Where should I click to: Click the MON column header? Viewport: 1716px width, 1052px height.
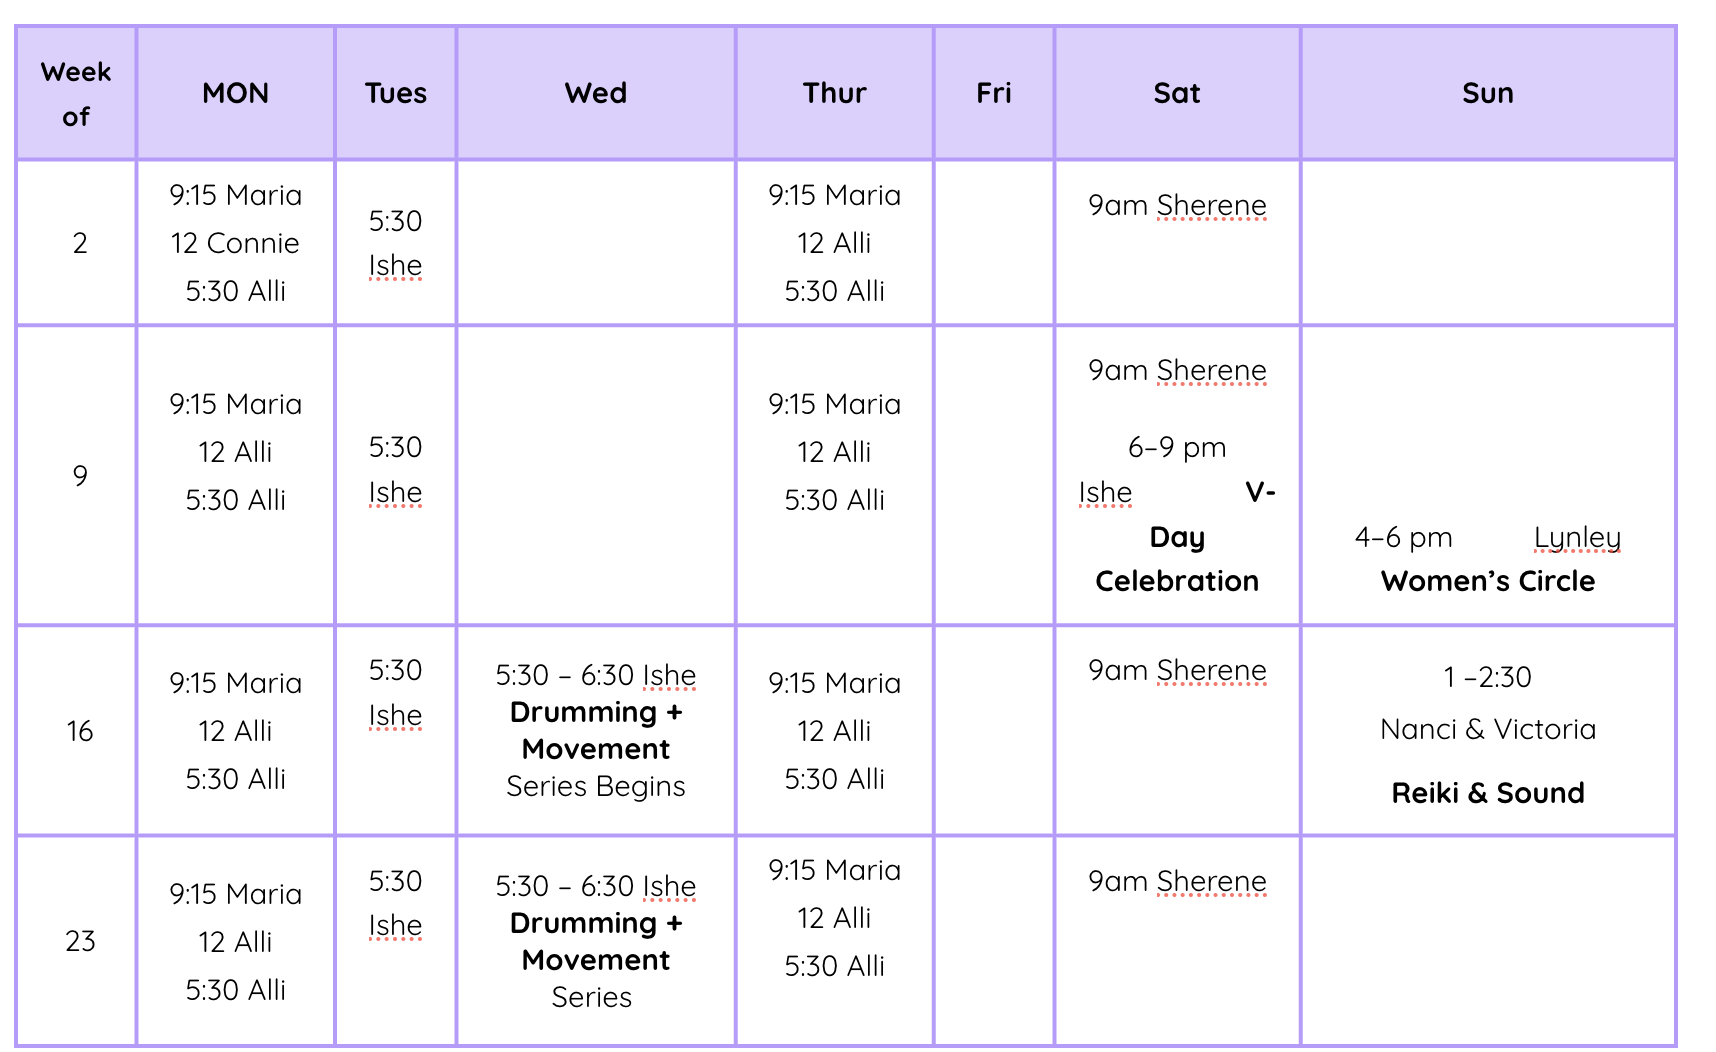[x=235, y=93]
